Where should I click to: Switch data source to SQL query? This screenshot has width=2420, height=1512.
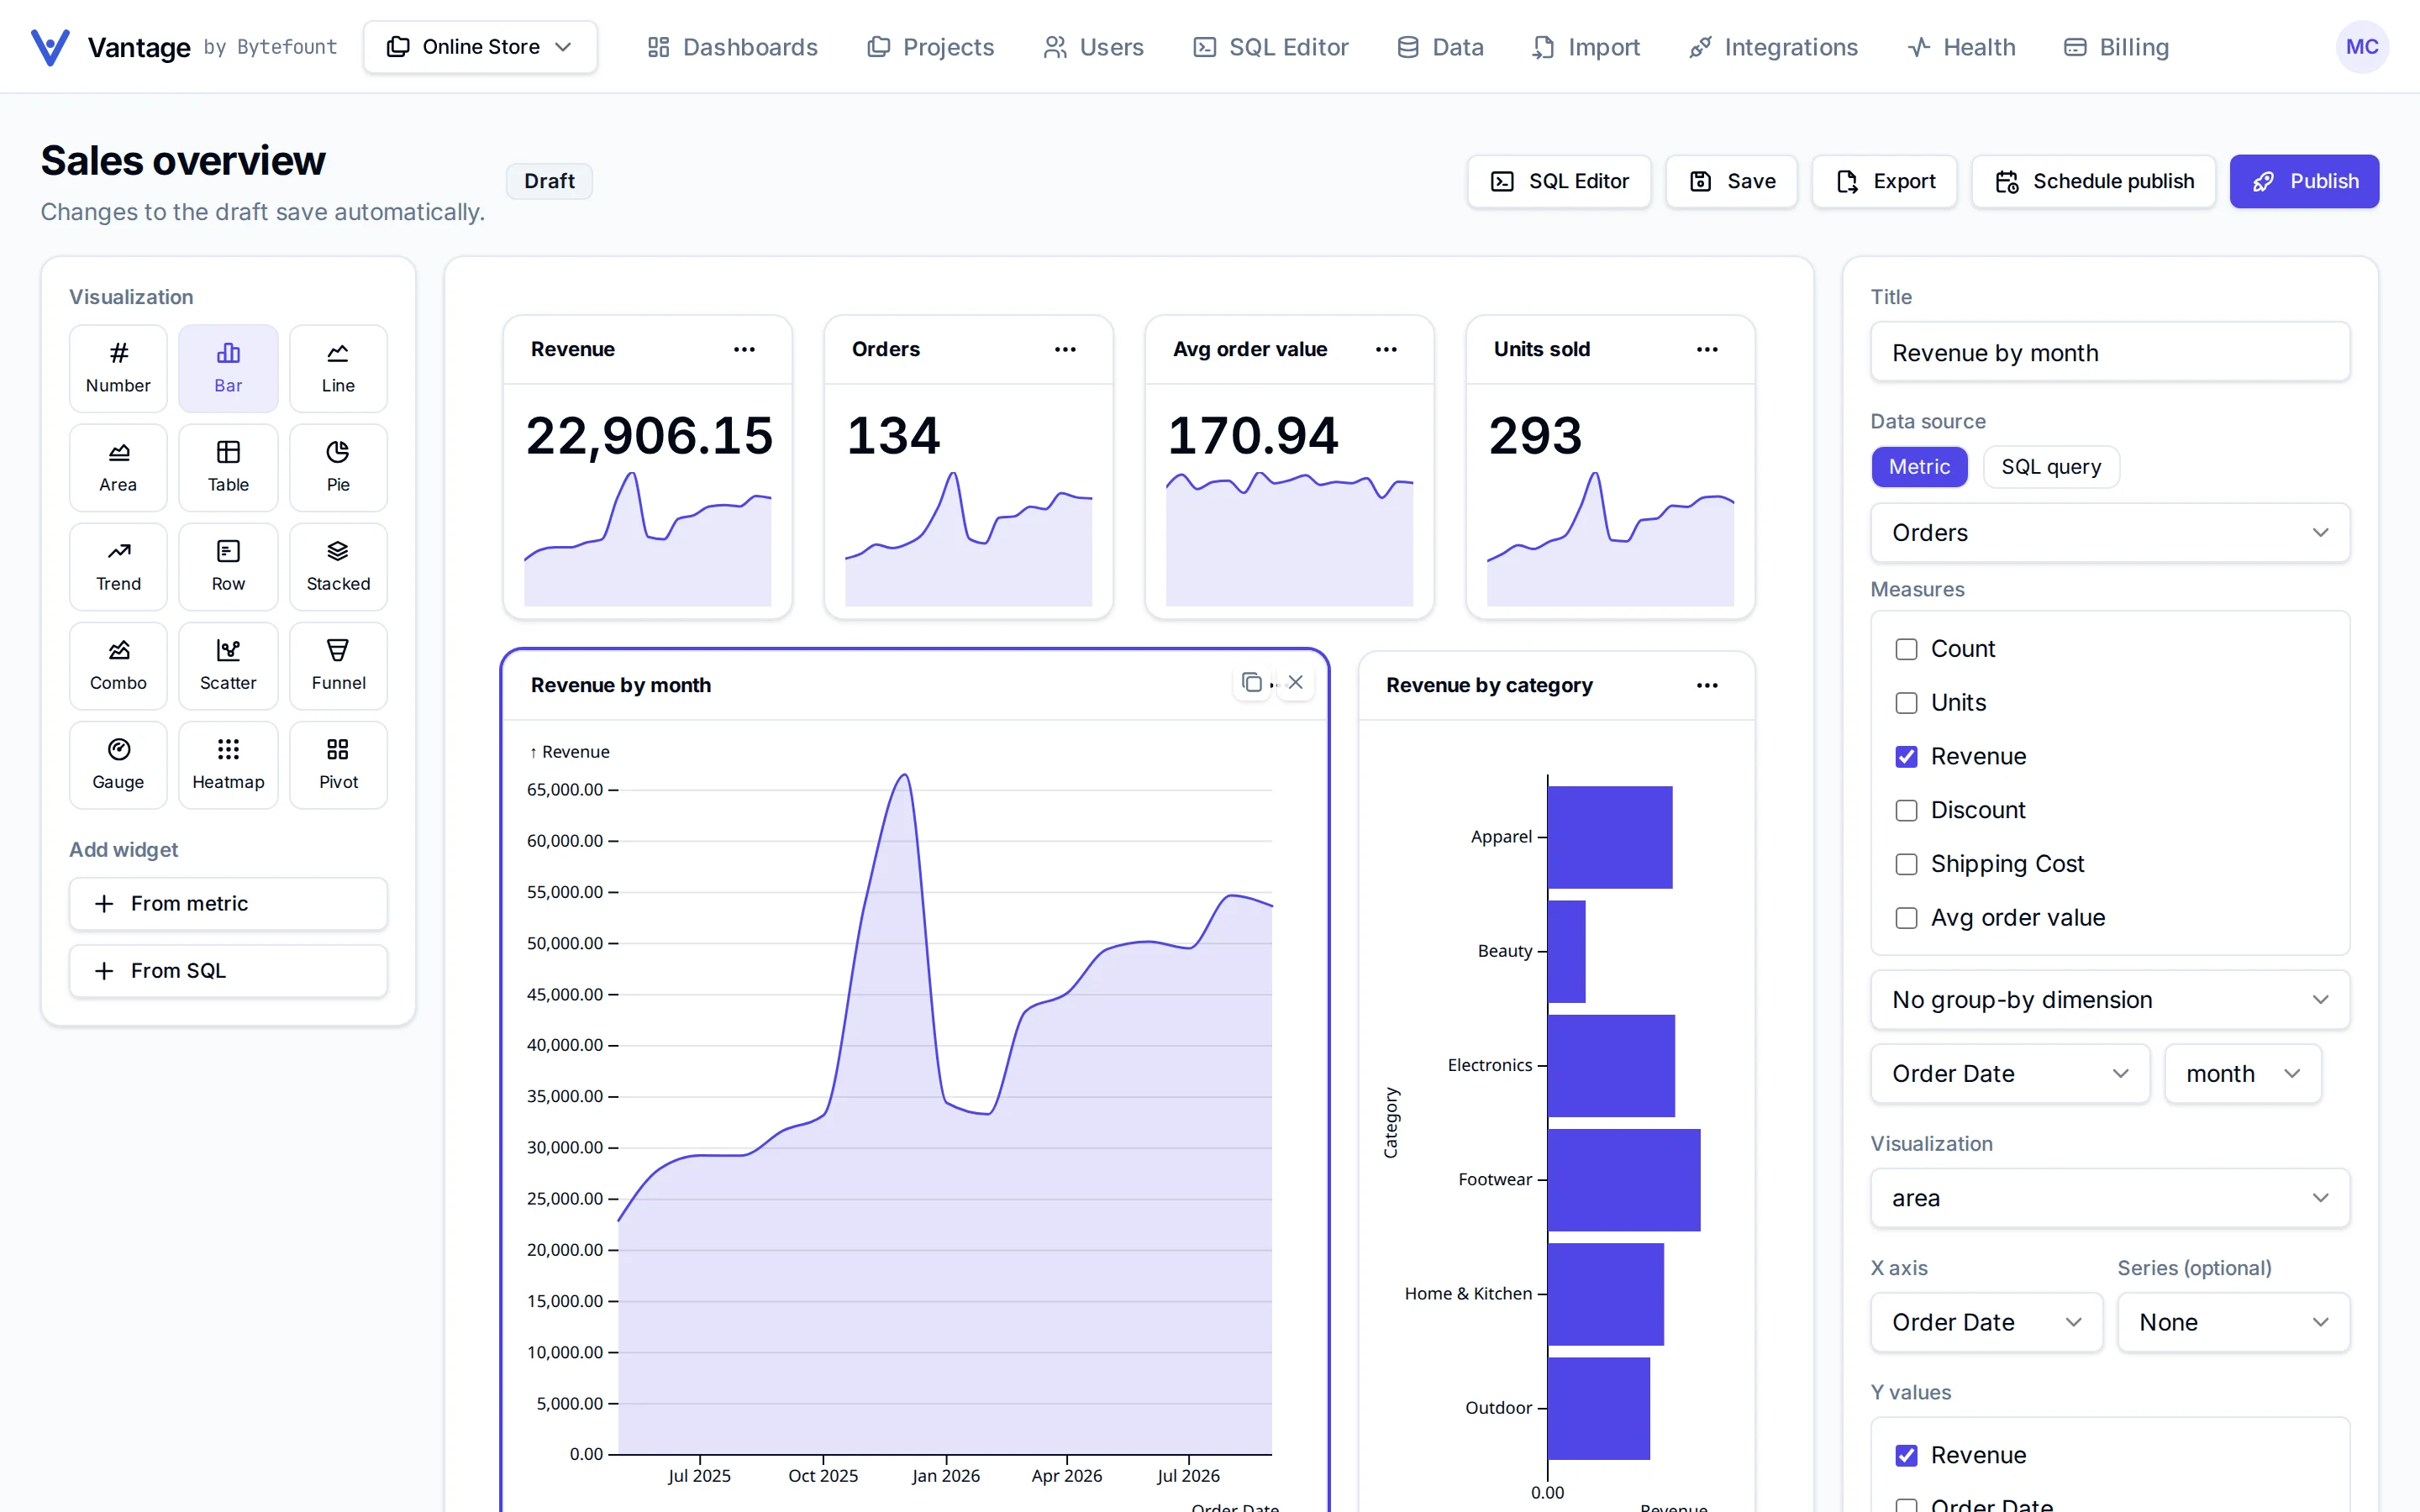pyautogui.click(x=2050, y=467)
